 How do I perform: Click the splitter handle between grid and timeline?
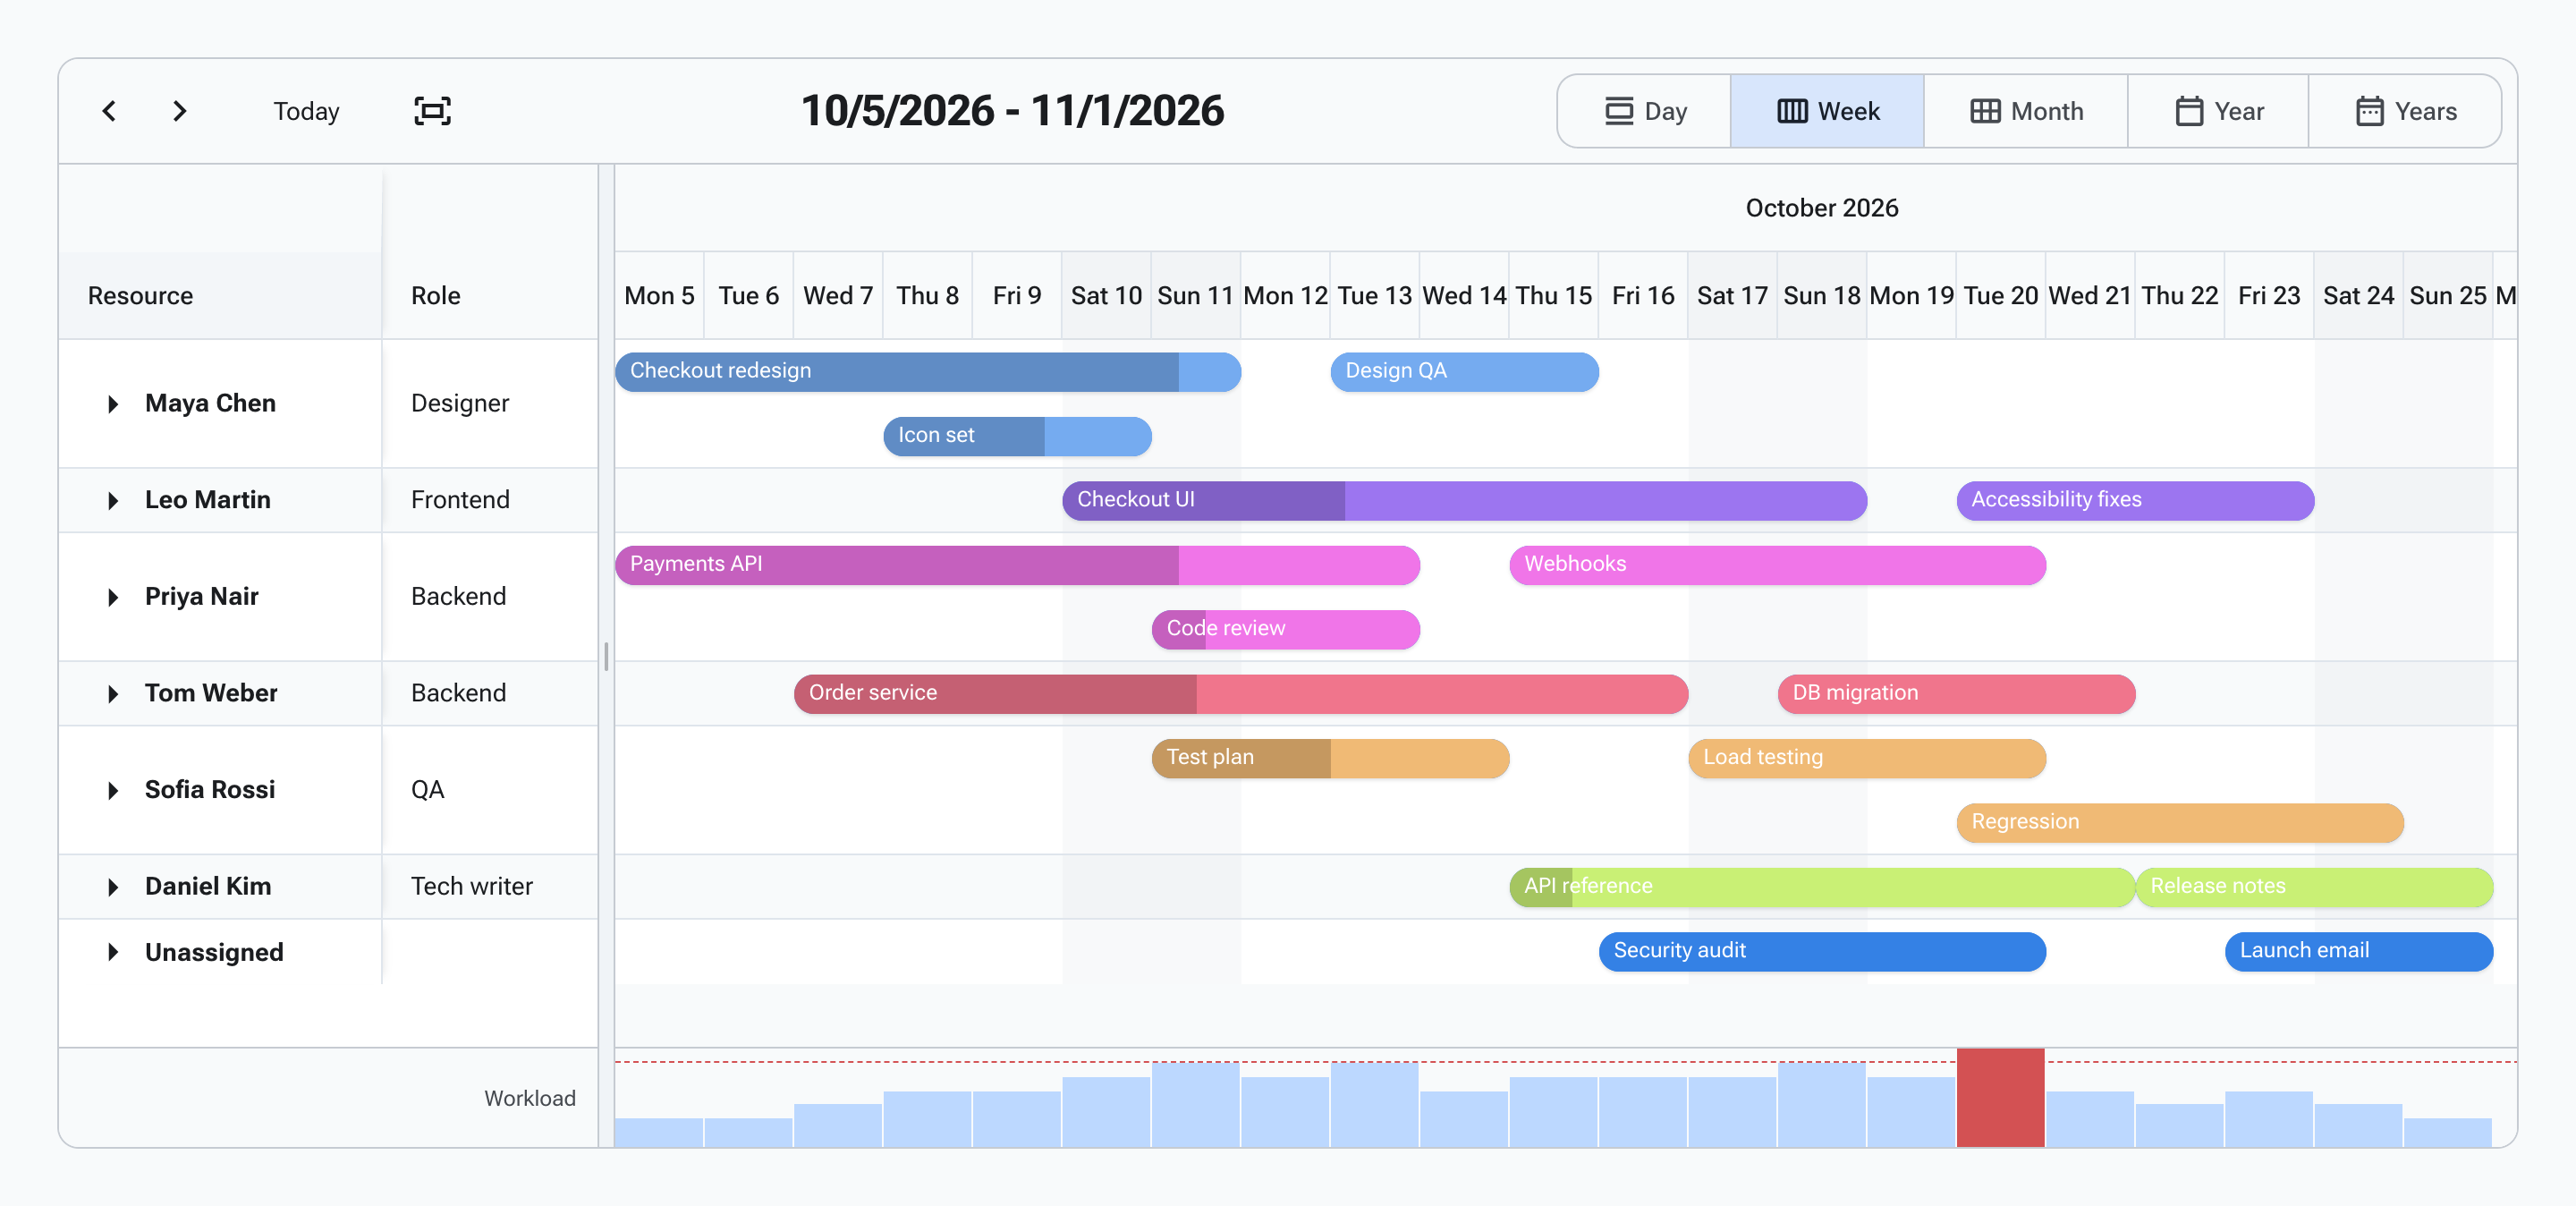(606, 656)
